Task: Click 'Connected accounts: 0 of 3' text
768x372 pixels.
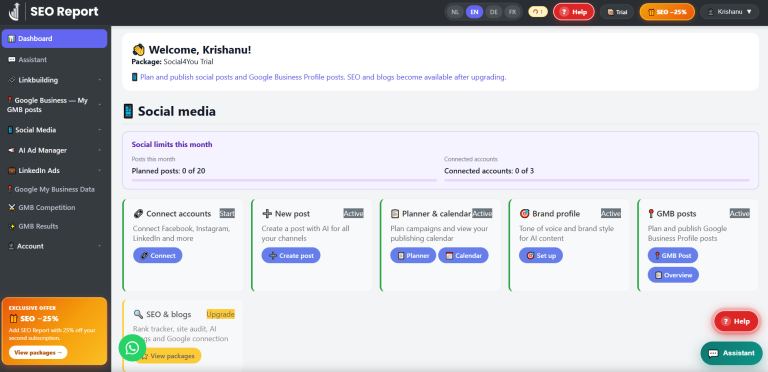Action: point(489,171)
